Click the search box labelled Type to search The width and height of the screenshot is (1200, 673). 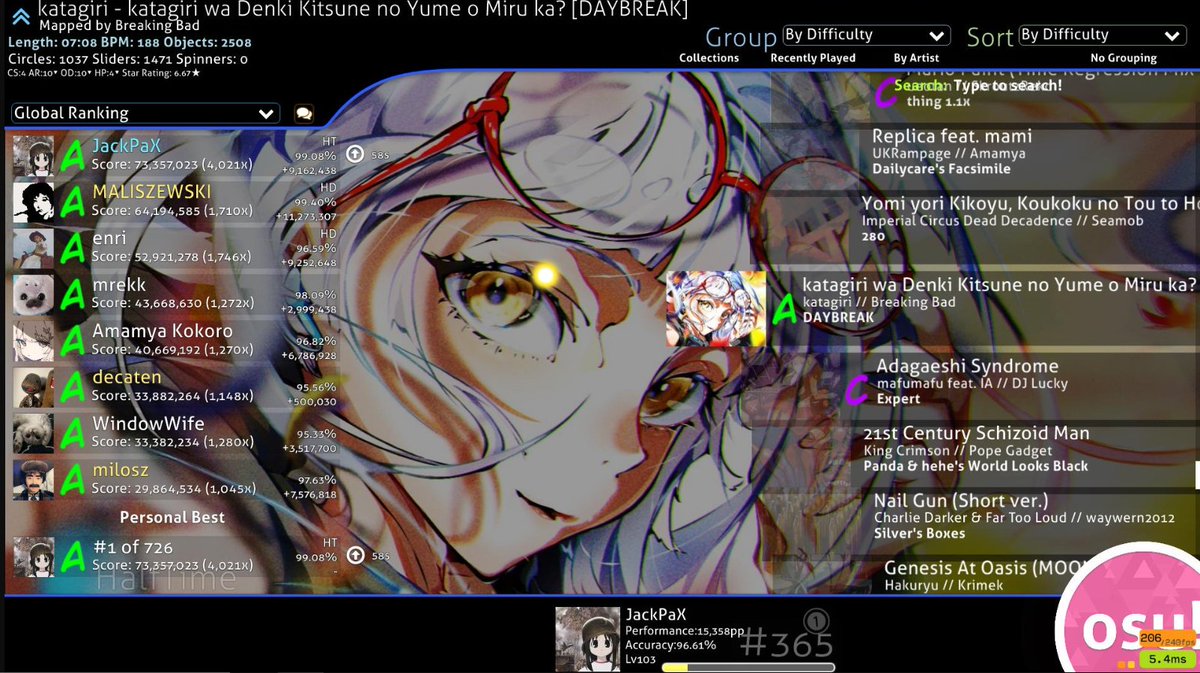pos(978,86)
